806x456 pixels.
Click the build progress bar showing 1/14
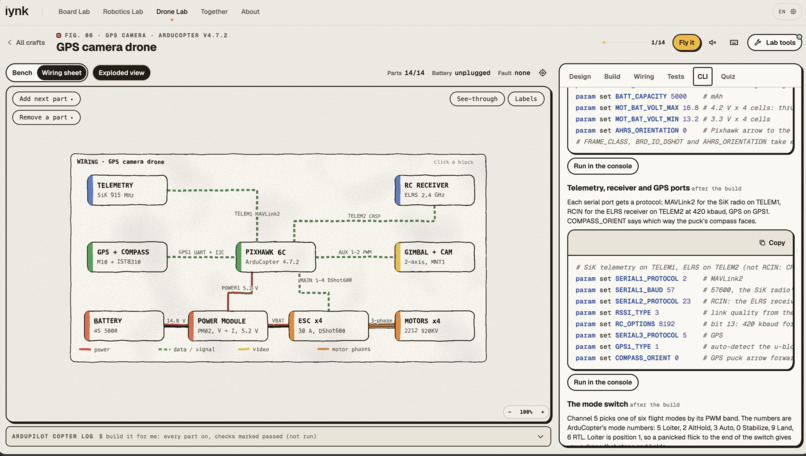[625, 43]
